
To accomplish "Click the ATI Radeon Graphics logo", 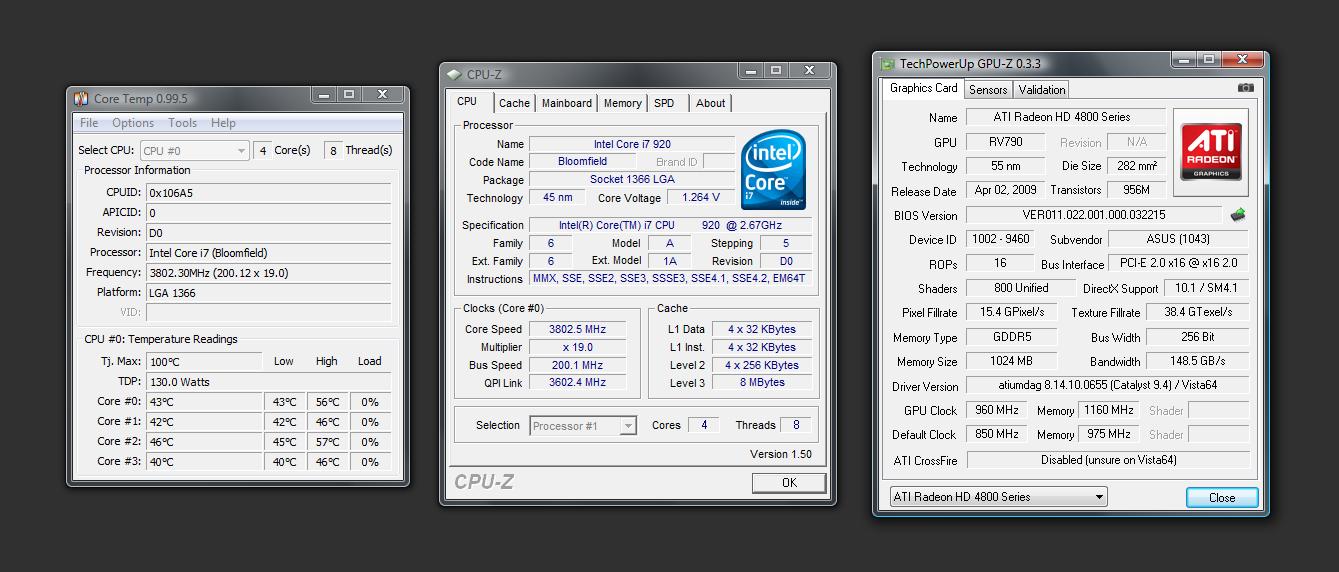I will click(x=1211, y=151).
